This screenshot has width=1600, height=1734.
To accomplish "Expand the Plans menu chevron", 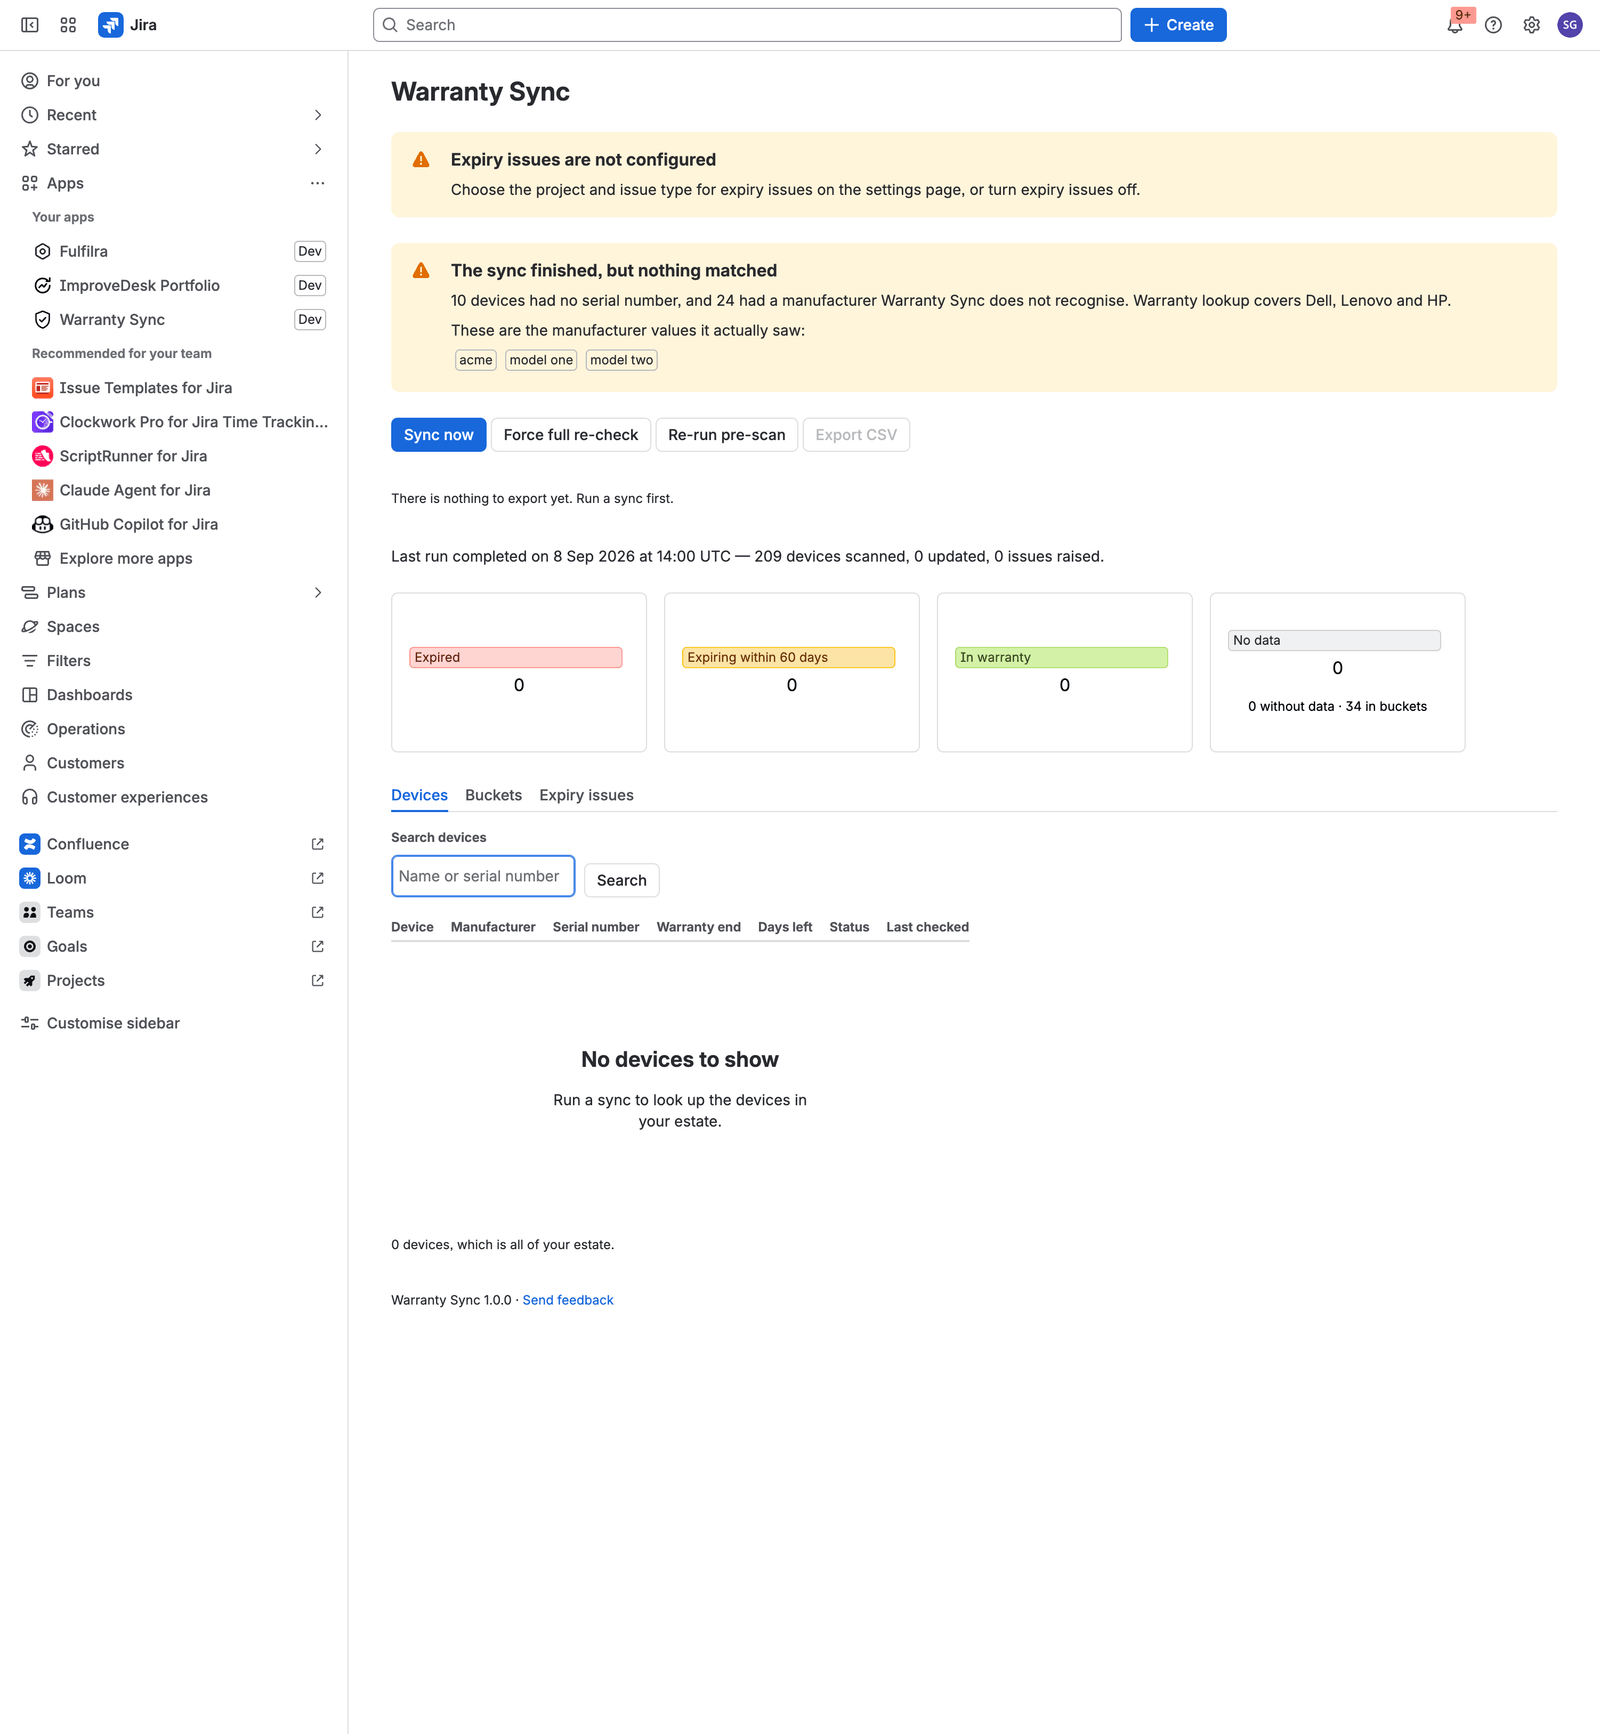I will coord(318,593).
